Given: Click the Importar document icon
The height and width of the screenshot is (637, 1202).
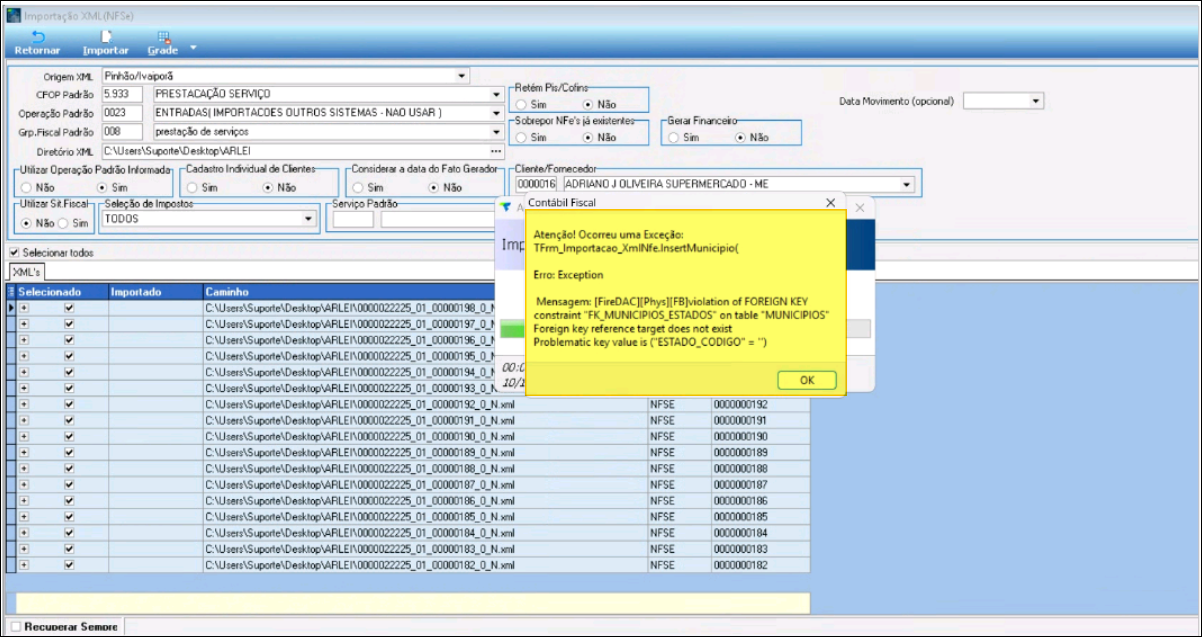Looking at the screenshot, I should [x=105, y=36].
